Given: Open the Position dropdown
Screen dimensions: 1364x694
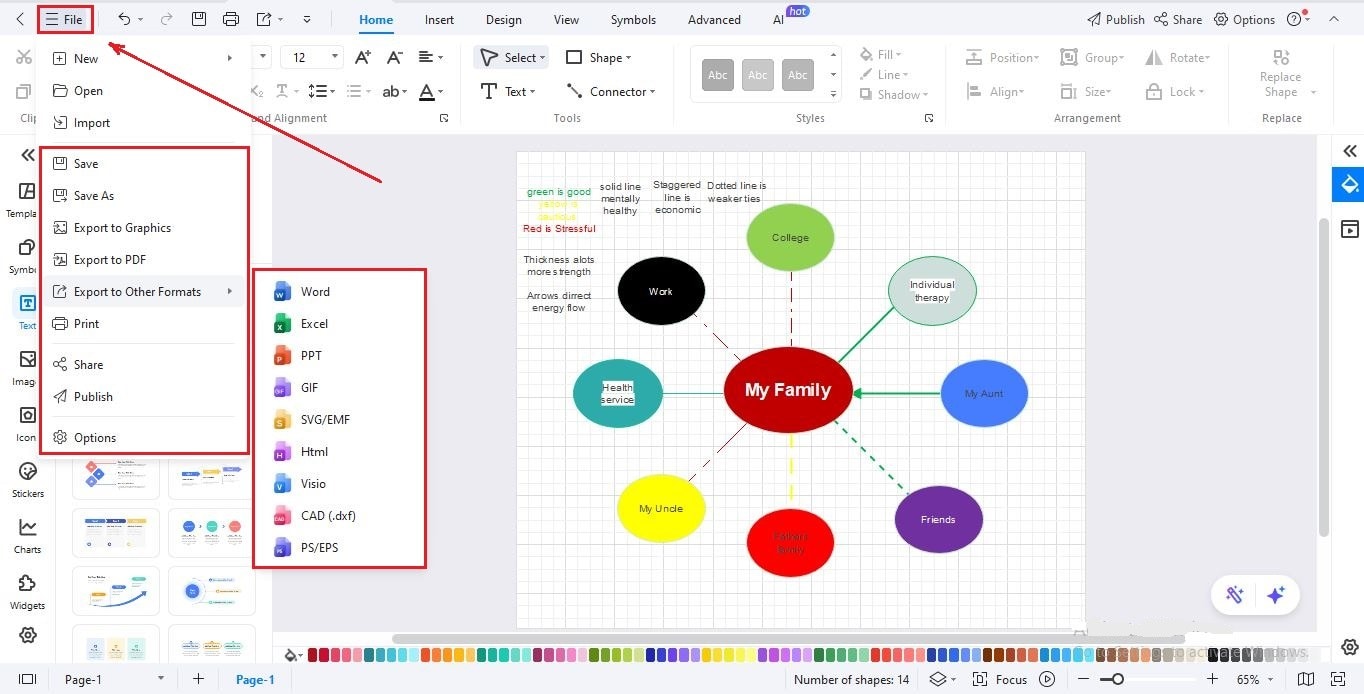Looking at the screenshot, I should [x=1003, y=58].
